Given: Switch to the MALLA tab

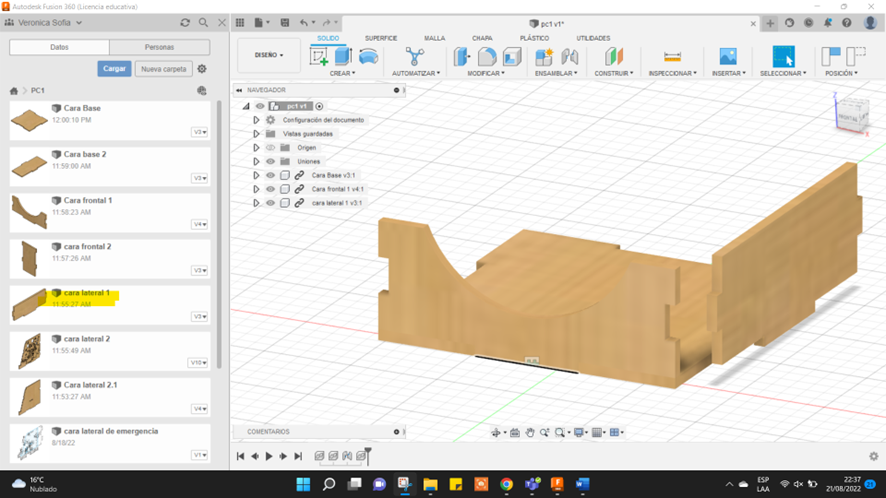Looking at the screenshot, I should click(435, 38).
